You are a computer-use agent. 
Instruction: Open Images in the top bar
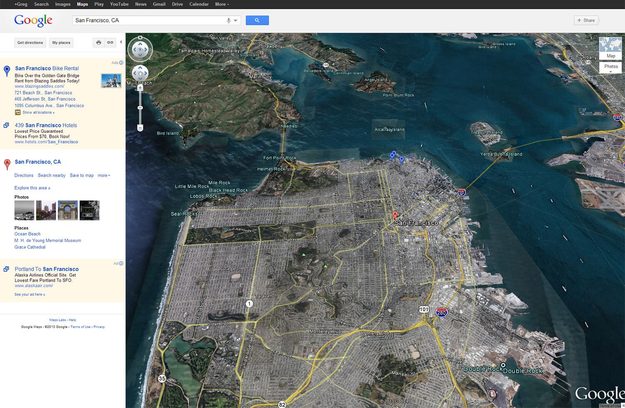63,4
